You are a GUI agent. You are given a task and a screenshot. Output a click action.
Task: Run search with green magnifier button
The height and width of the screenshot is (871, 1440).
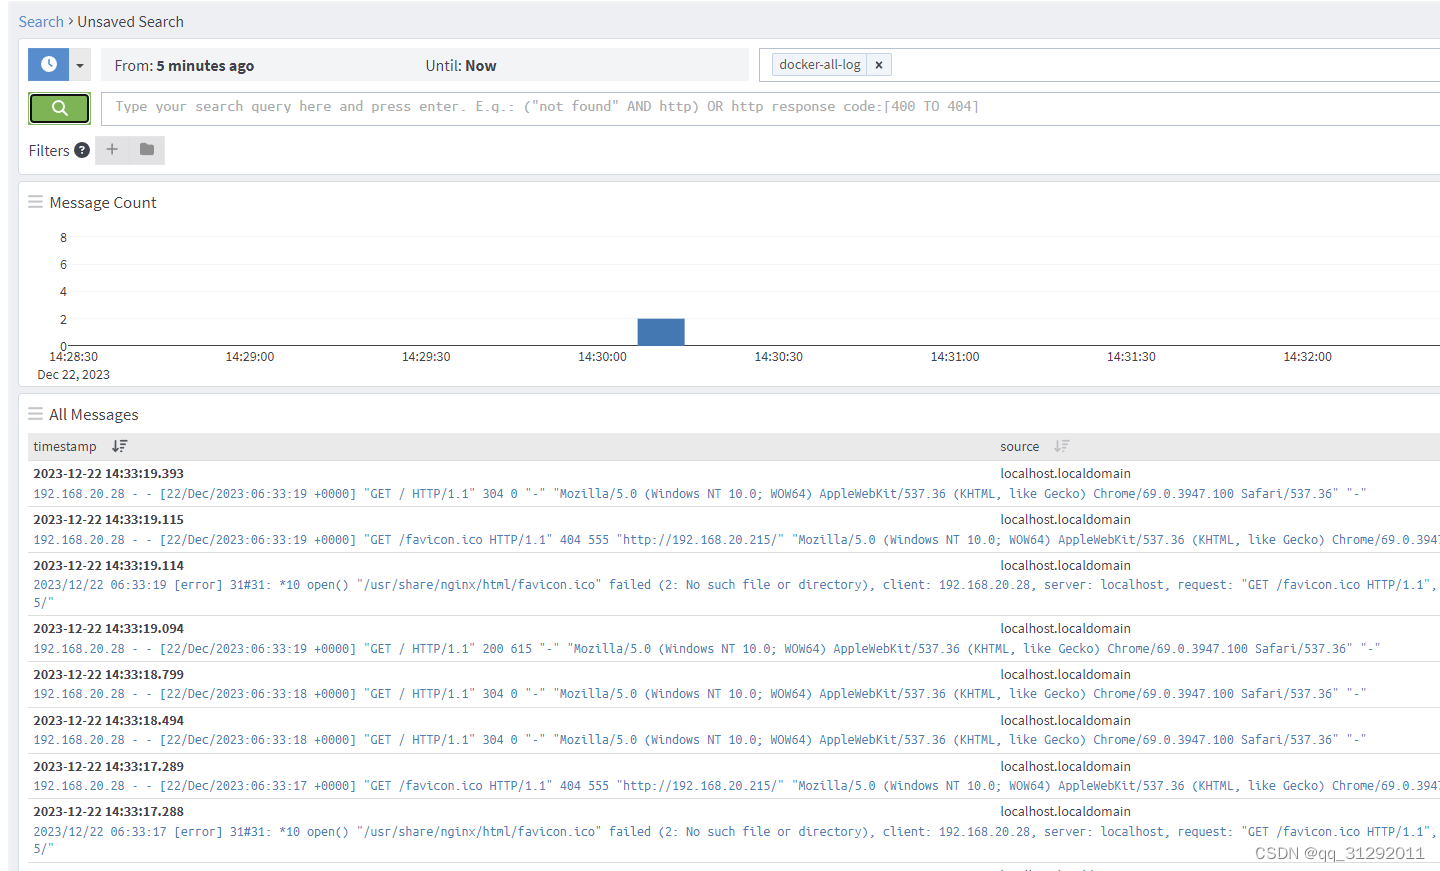pos(59,108)
